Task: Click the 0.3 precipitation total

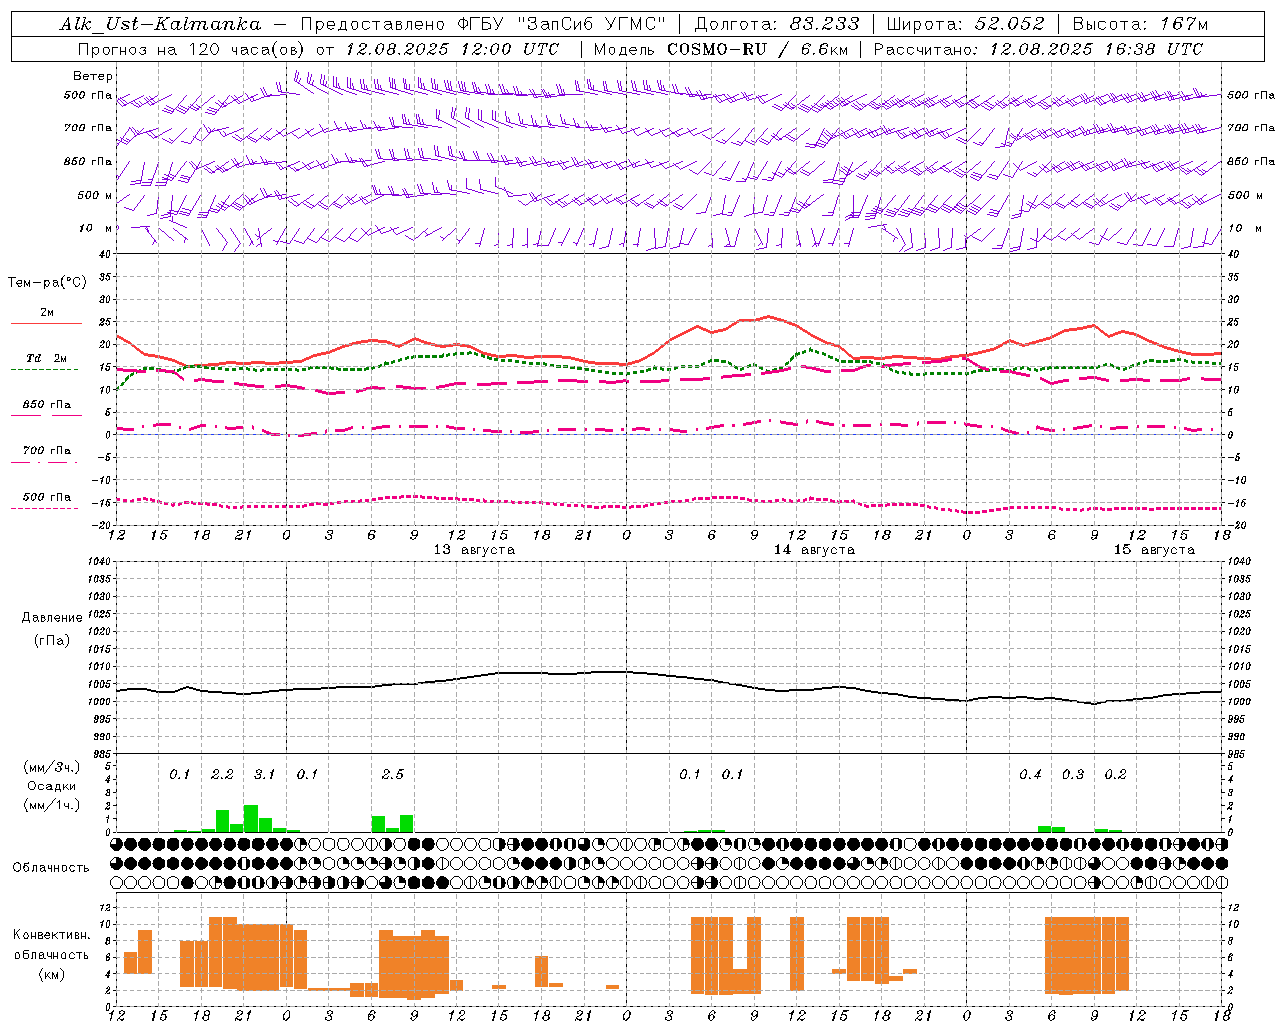Action: (1073, 775)
